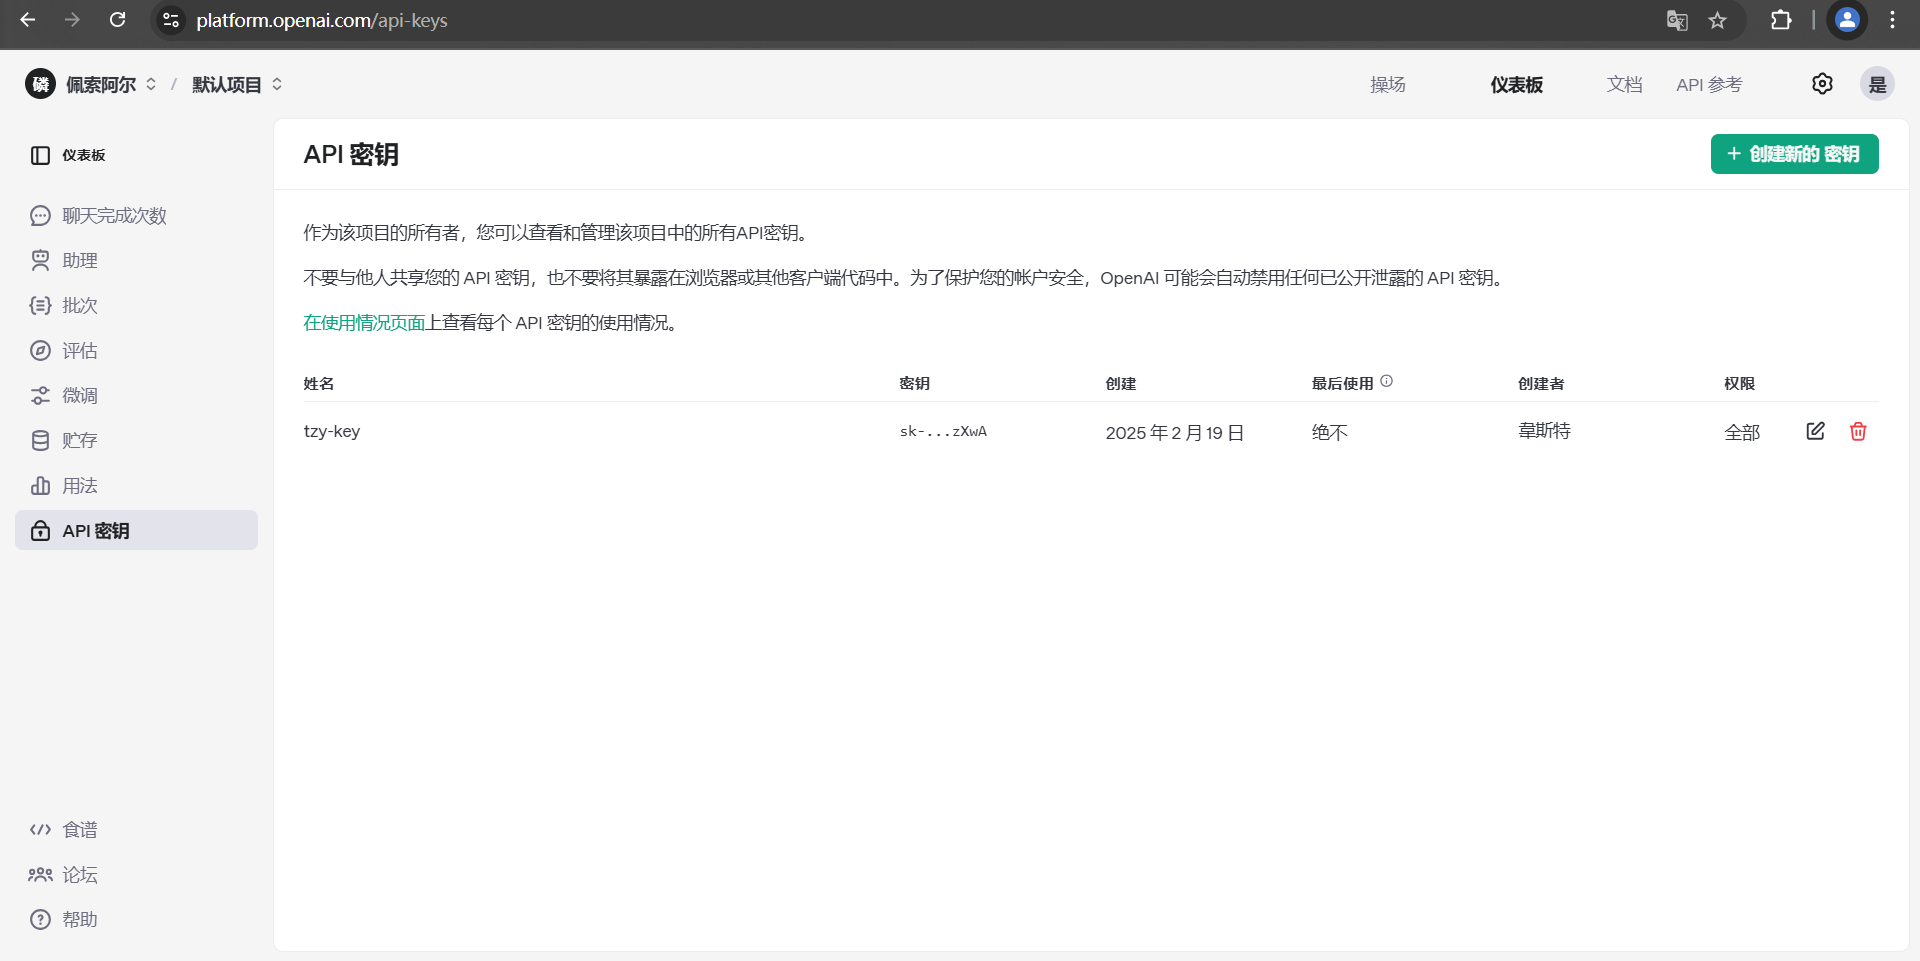Collapse the sidebar with the 仪表板 panel icon
1920x961 pixels.
(x=40, y=155)
